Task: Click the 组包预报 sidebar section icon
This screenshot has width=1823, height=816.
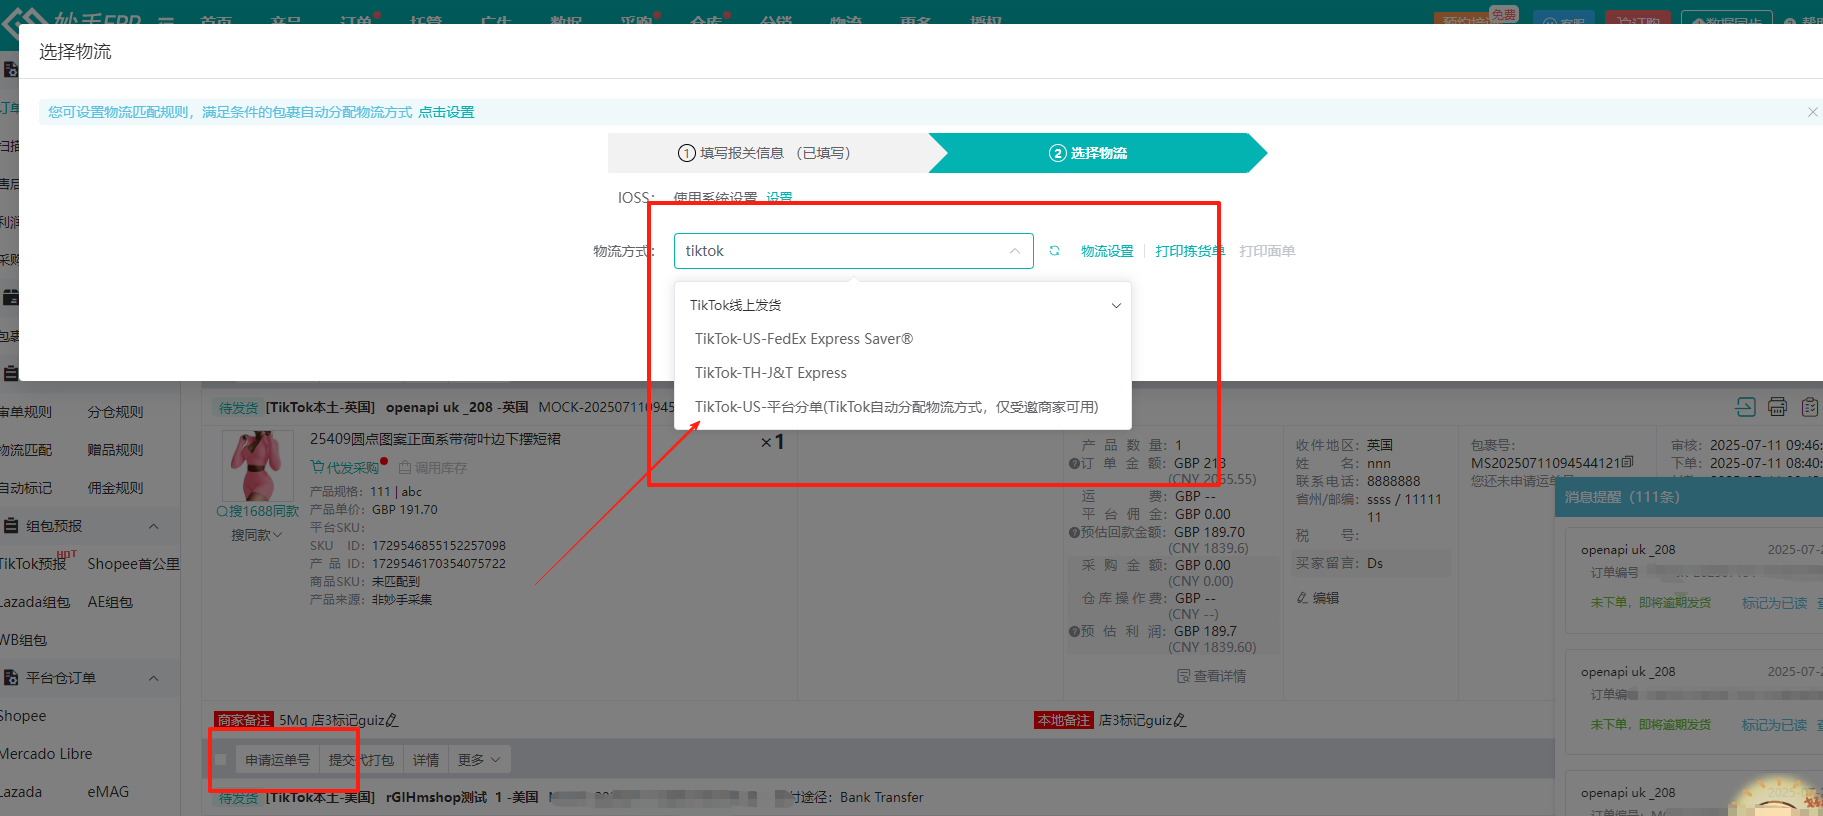Action: tap(11, 526)
